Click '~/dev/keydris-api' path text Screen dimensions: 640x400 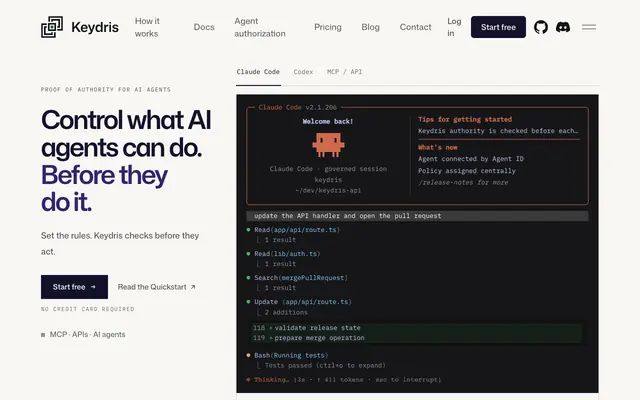328,190
